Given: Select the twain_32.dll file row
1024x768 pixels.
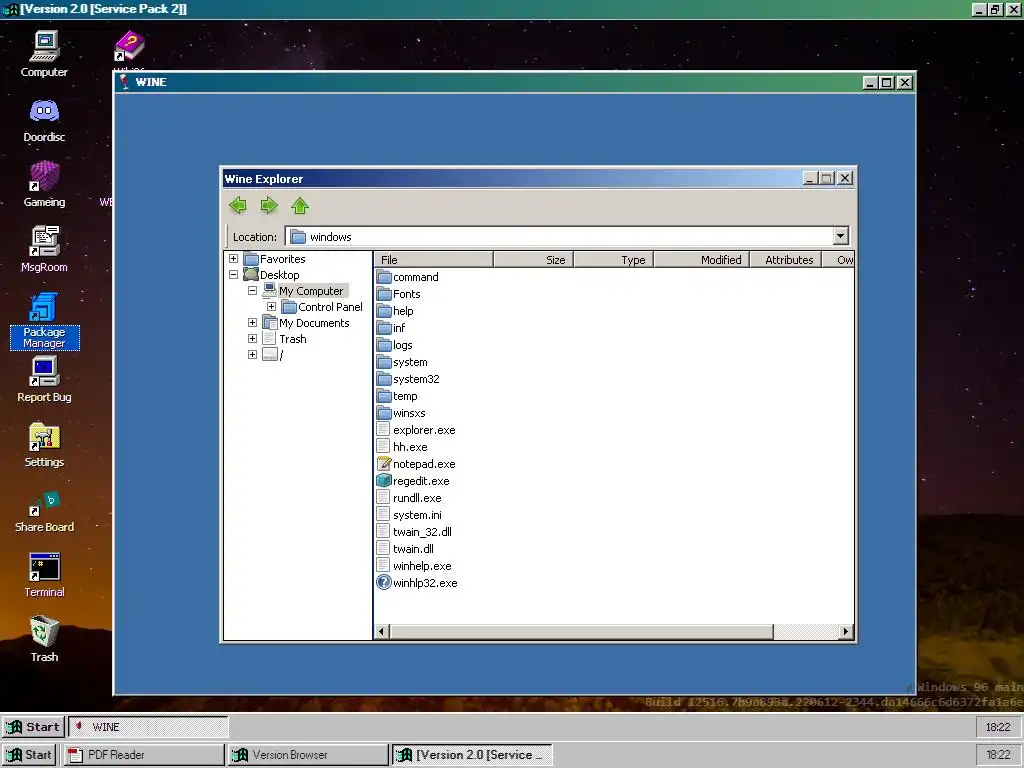Looking at the screenshot, I should [x=415, y=532].
